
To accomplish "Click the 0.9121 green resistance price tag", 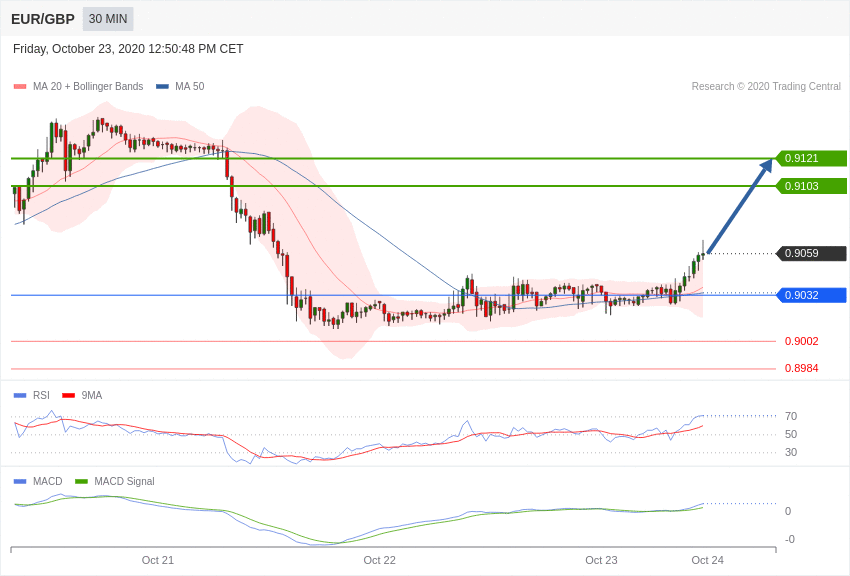I will [812, 158].
